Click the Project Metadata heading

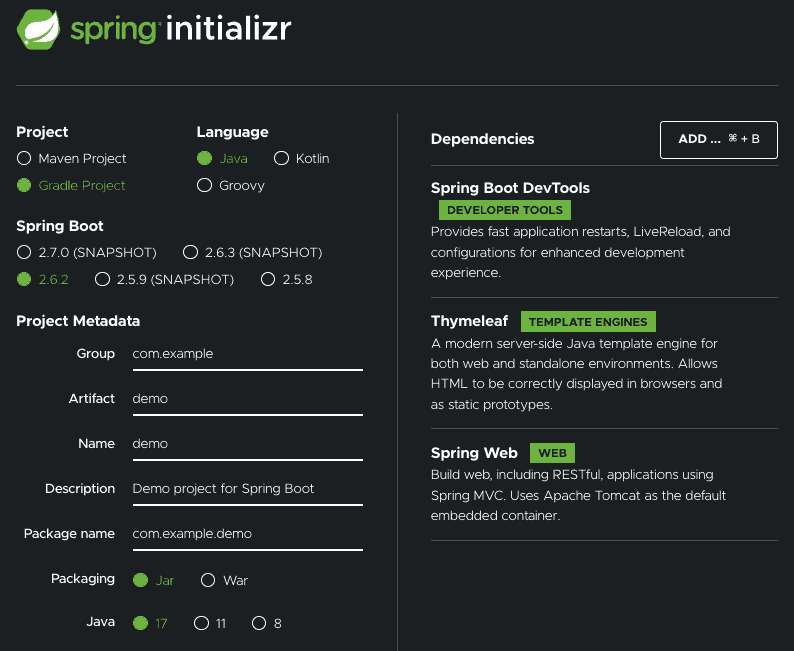pyautogui.click(x=78, y=321)
